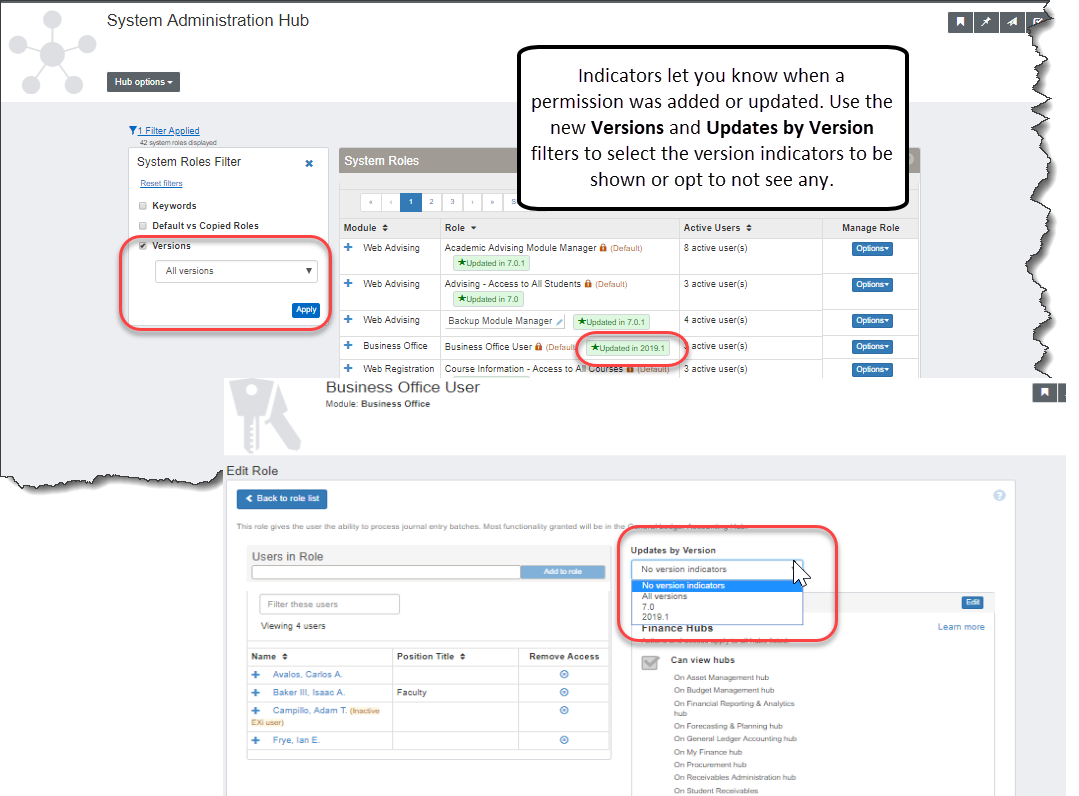Click the bookmark icon in hub header
Screen dimensions: 1079x796
tap(960, 23)
